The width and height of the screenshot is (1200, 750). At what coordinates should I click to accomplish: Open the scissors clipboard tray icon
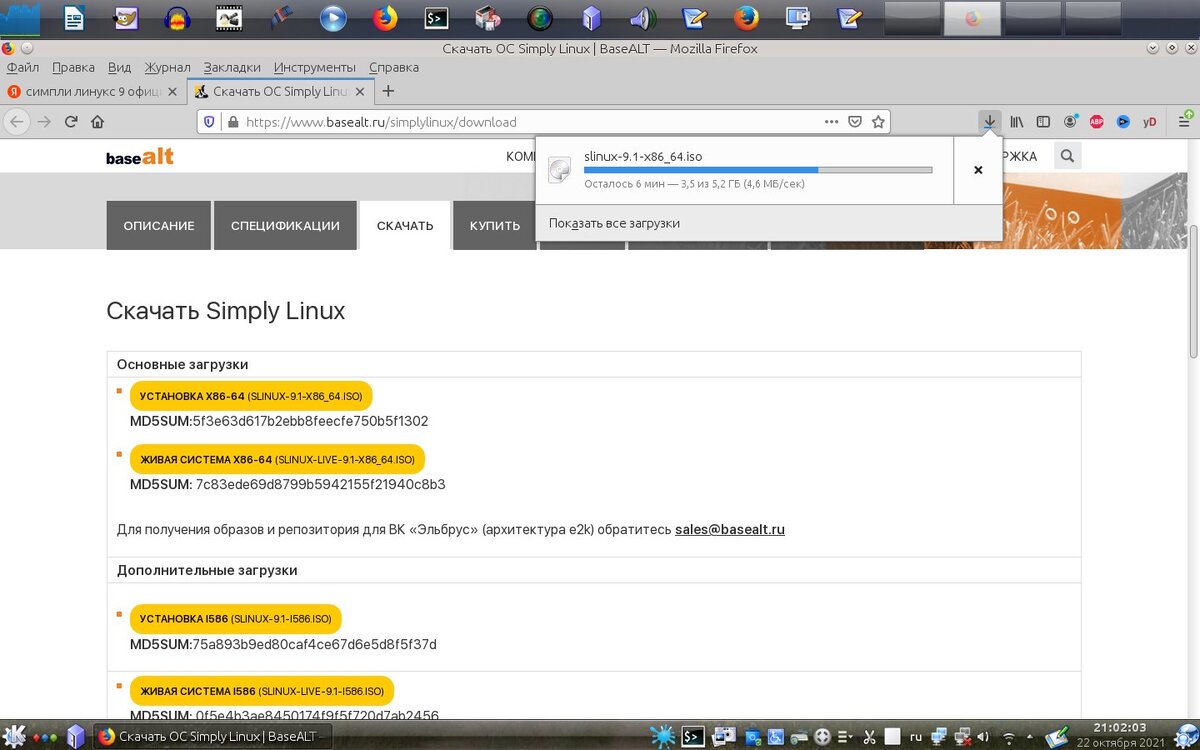(x=869, y=738)
